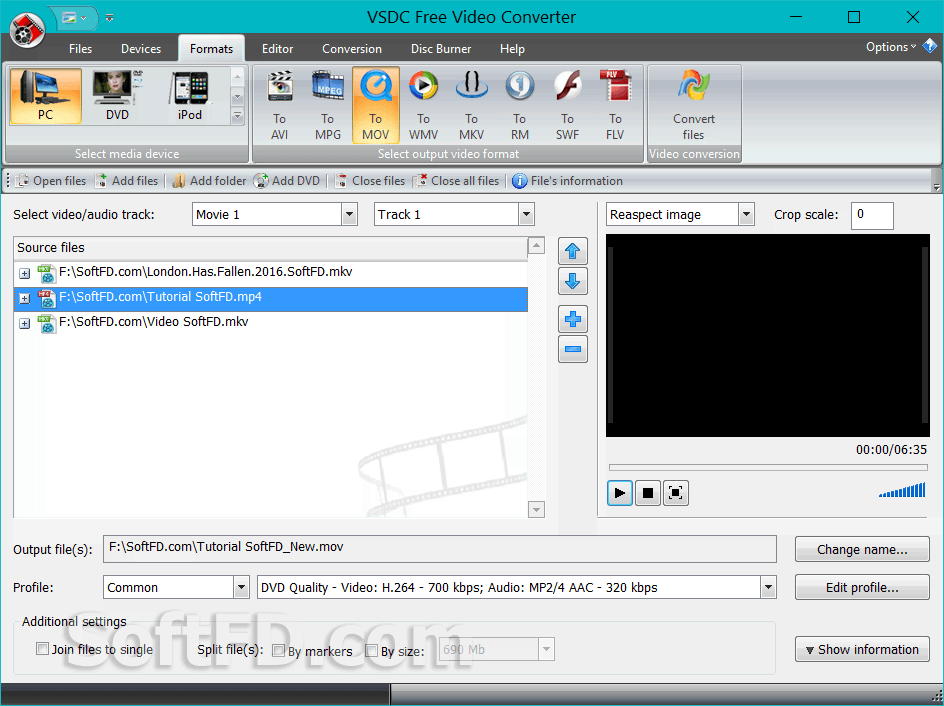
Task: Stop the video preview
Action: 648,494
